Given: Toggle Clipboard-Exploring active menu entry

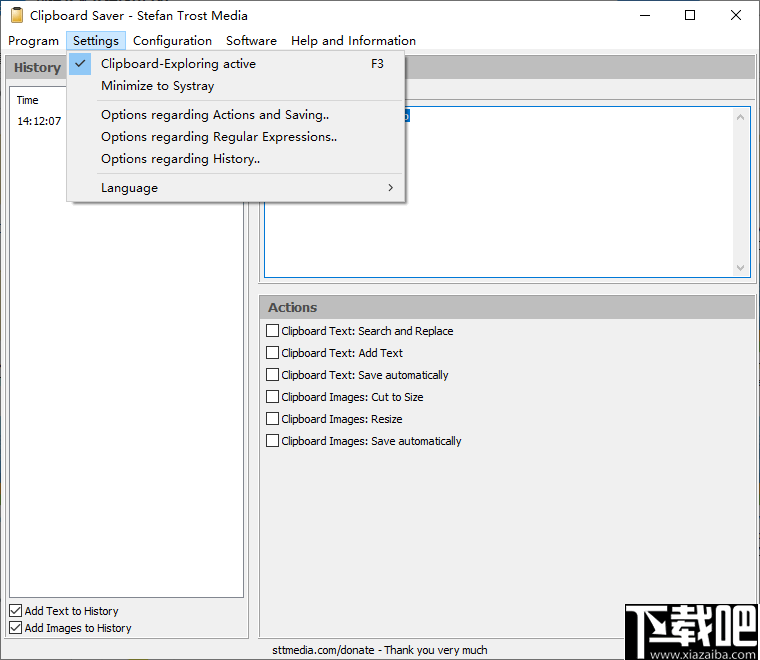Looking at the screenshot, I should point(236,64).
